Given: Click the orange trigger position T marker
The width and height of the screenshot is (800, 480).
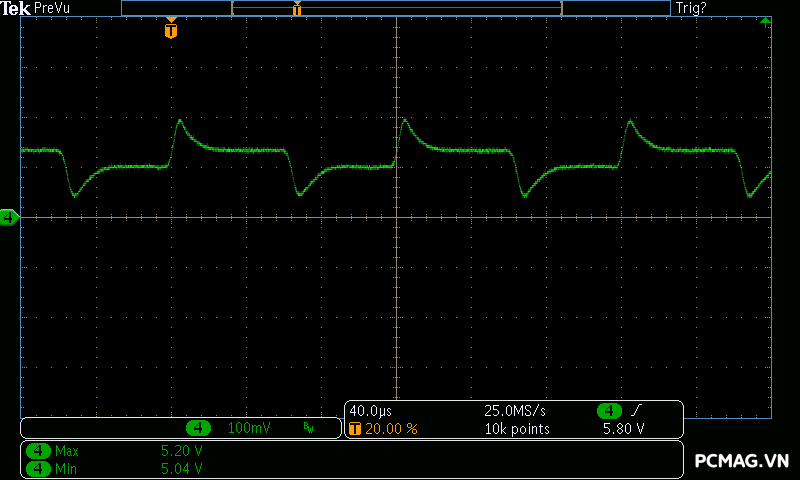Looking at the screenshot, I should [x=171, y=30].
